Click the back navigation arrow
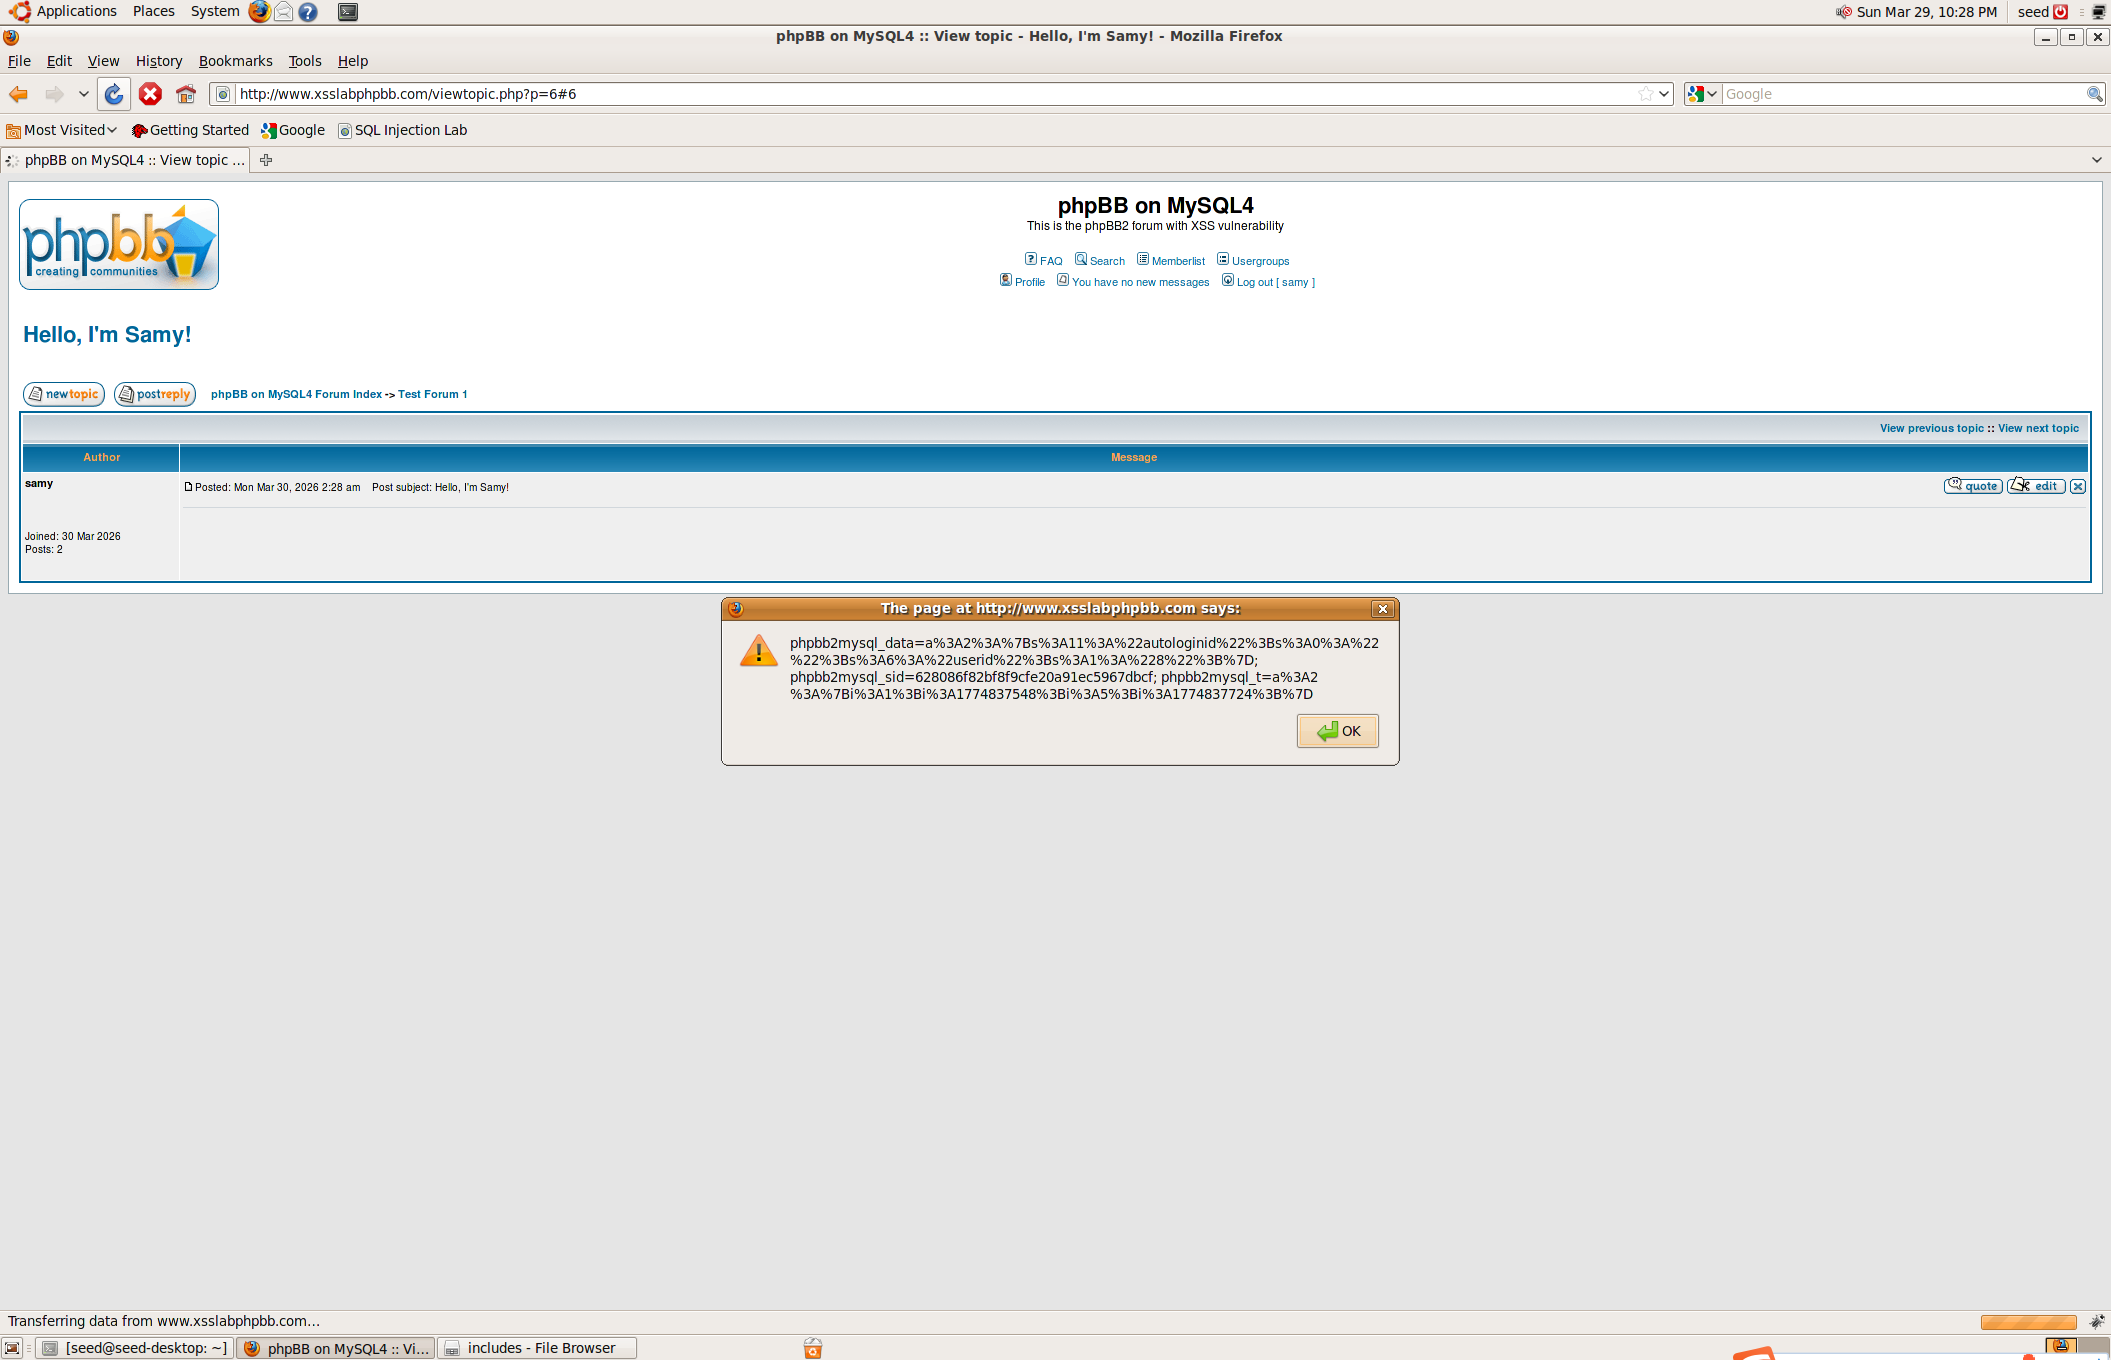The height and width of the screenshot is (1360, 2111). [x=18, y=94]
